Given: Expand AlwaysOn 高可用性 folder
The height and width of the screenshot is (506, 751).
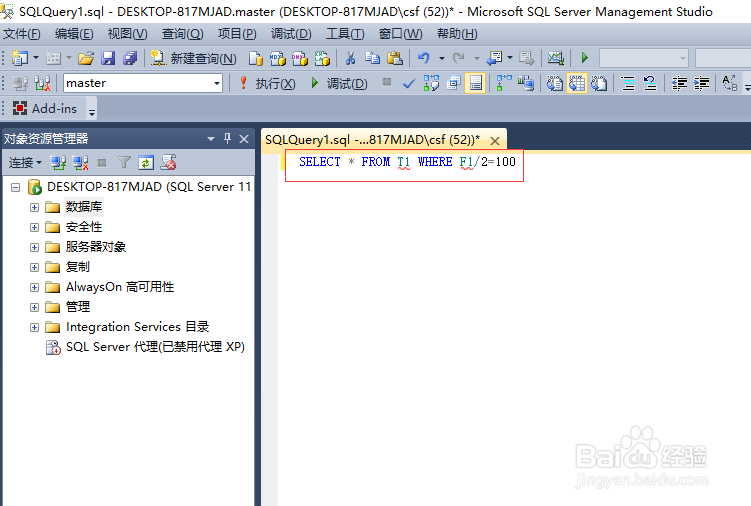Looking at the screenshot, I should (34, 288).
